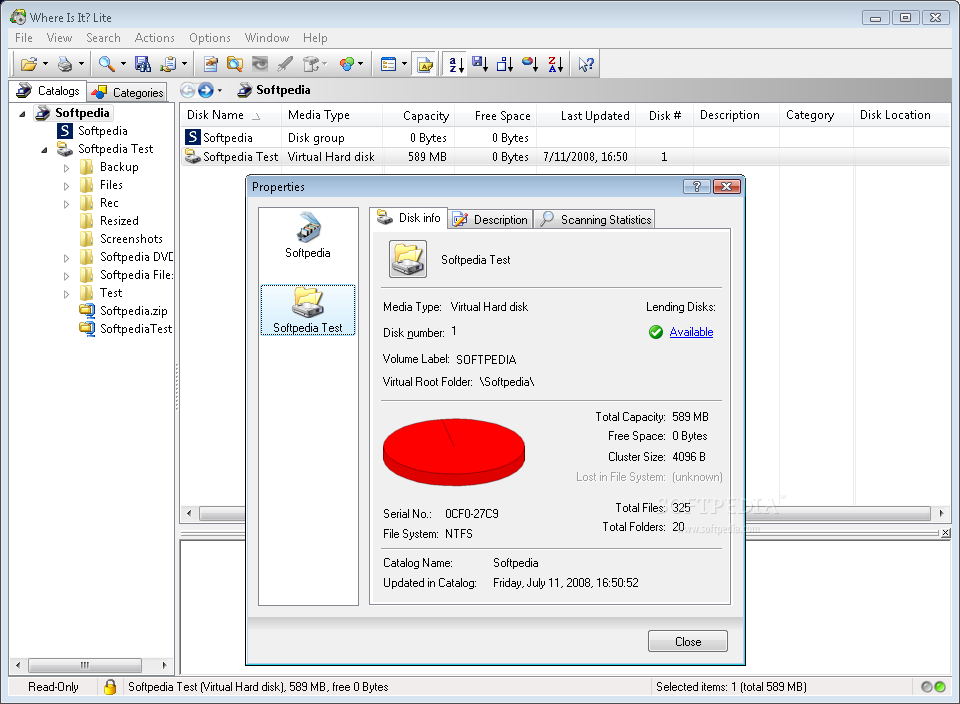The image size is (960, 704).
Task: Sort by category using colored-arrow icon
Action: 530,64
